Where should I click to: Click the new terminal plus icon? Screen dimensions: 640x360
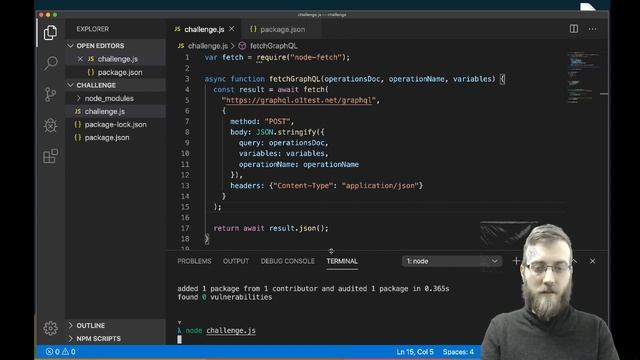pyautogui.click(x=516, y=261)
